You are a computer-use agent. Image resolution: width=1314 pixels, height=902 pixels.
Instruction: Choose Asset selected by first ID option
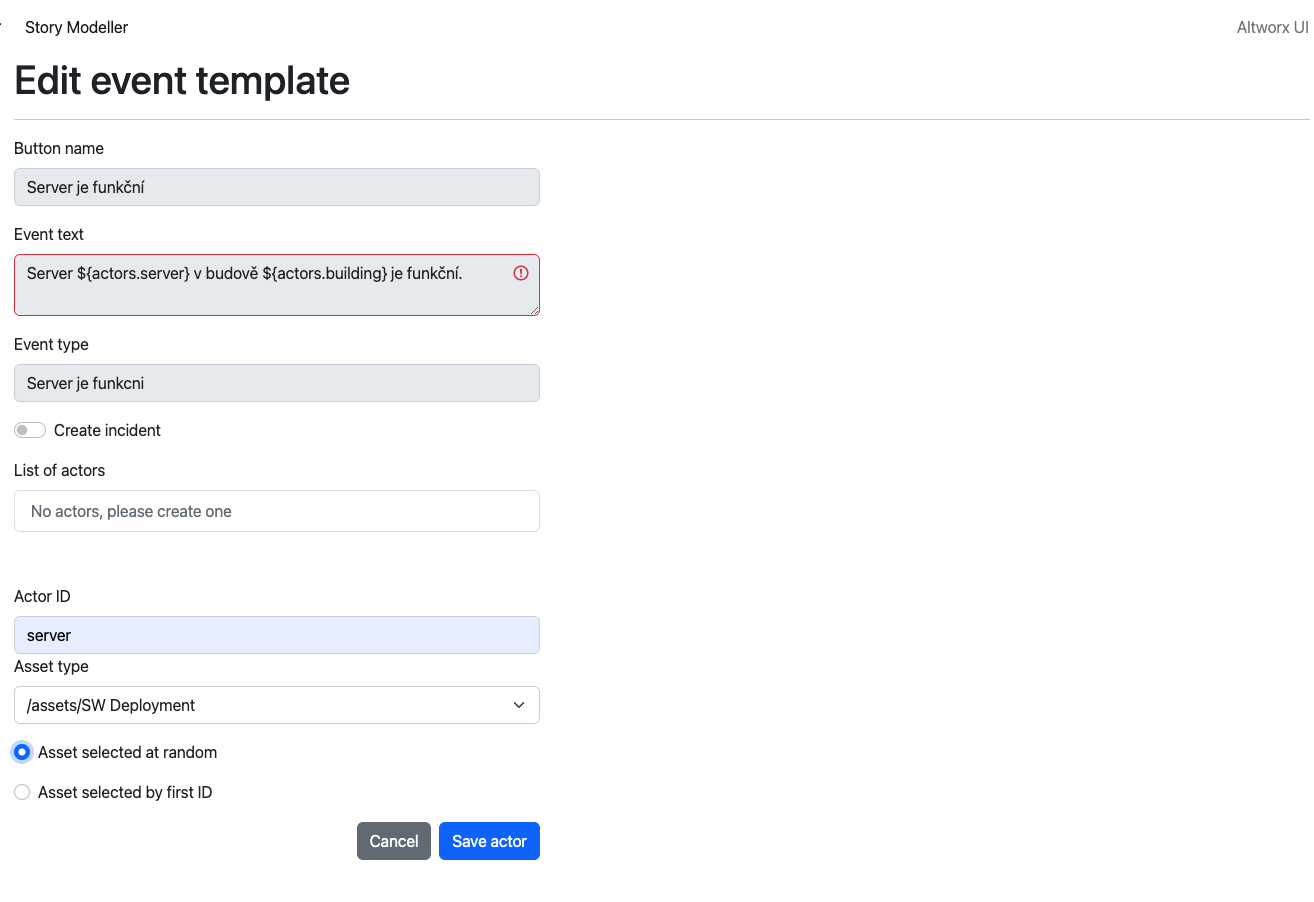pyautogui.click(x=22, y=792)
